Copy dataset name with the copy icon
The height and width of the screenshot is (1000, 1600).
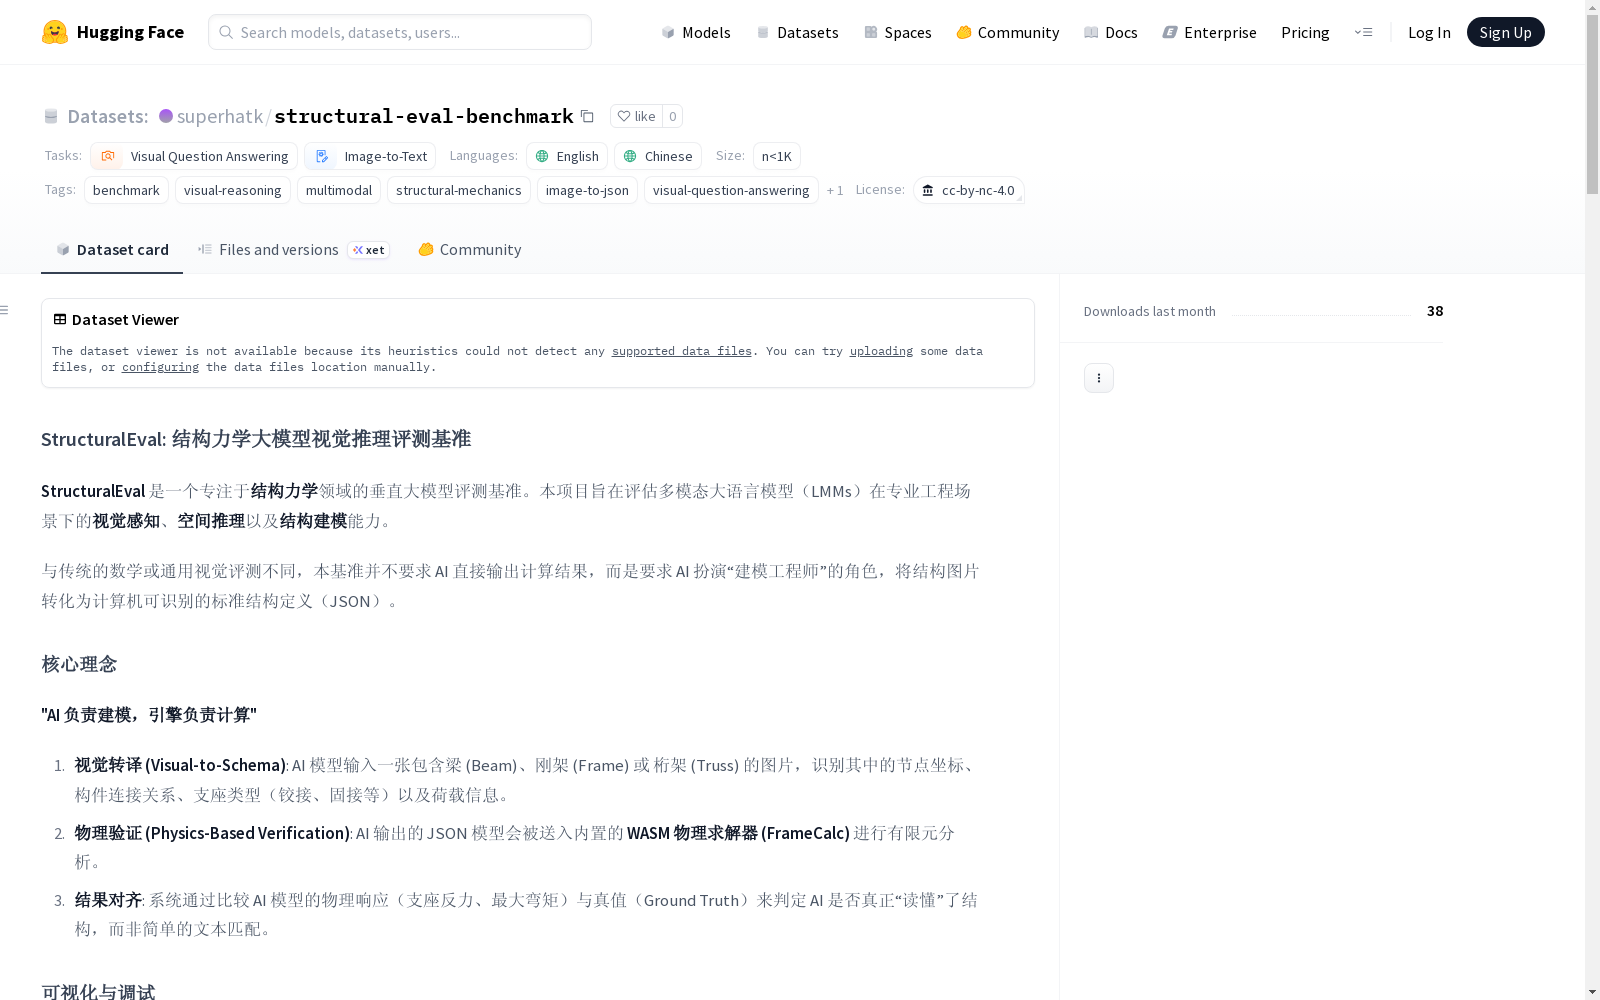point(587,116)
